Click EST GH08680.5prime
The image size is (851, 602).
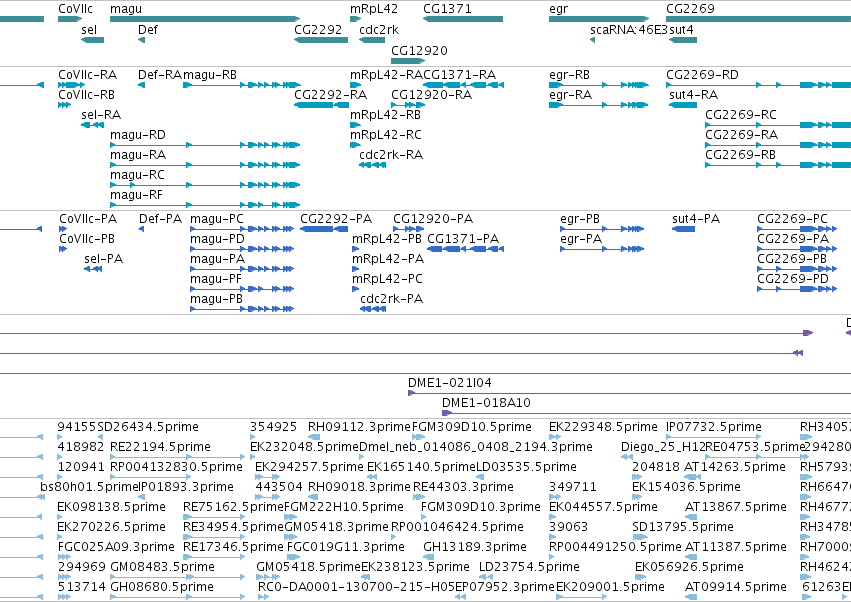pyautogui.click(x=162, y=587)
